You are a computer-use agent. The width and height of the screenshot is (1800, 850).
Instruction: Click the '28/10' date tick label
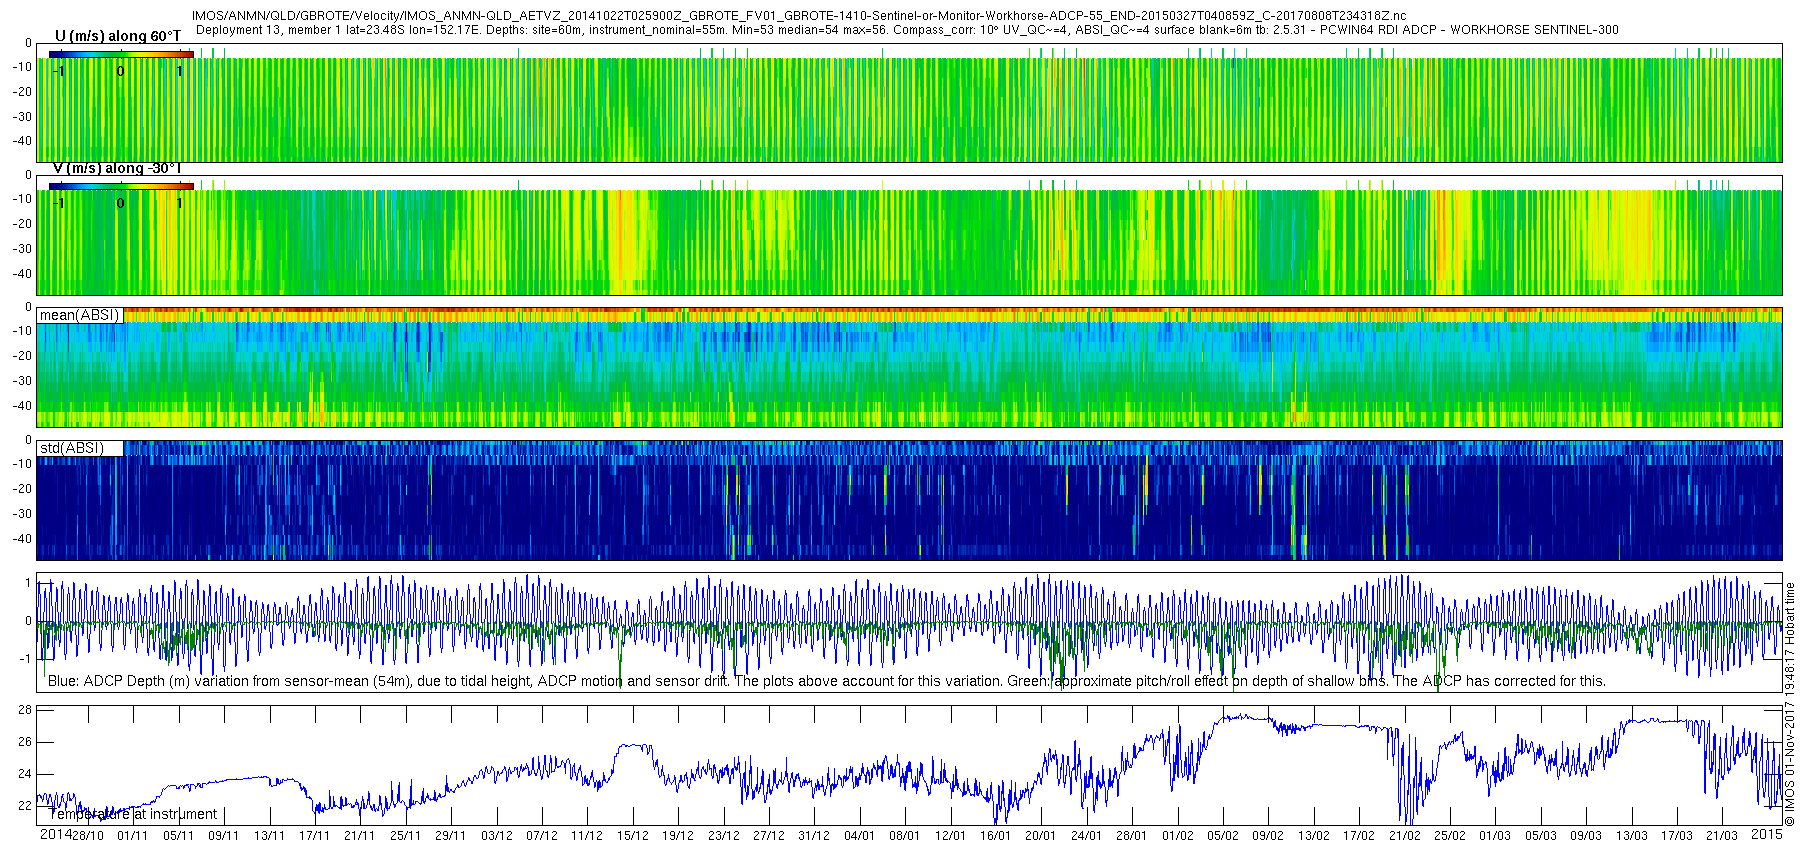click(x=88, y=836)
